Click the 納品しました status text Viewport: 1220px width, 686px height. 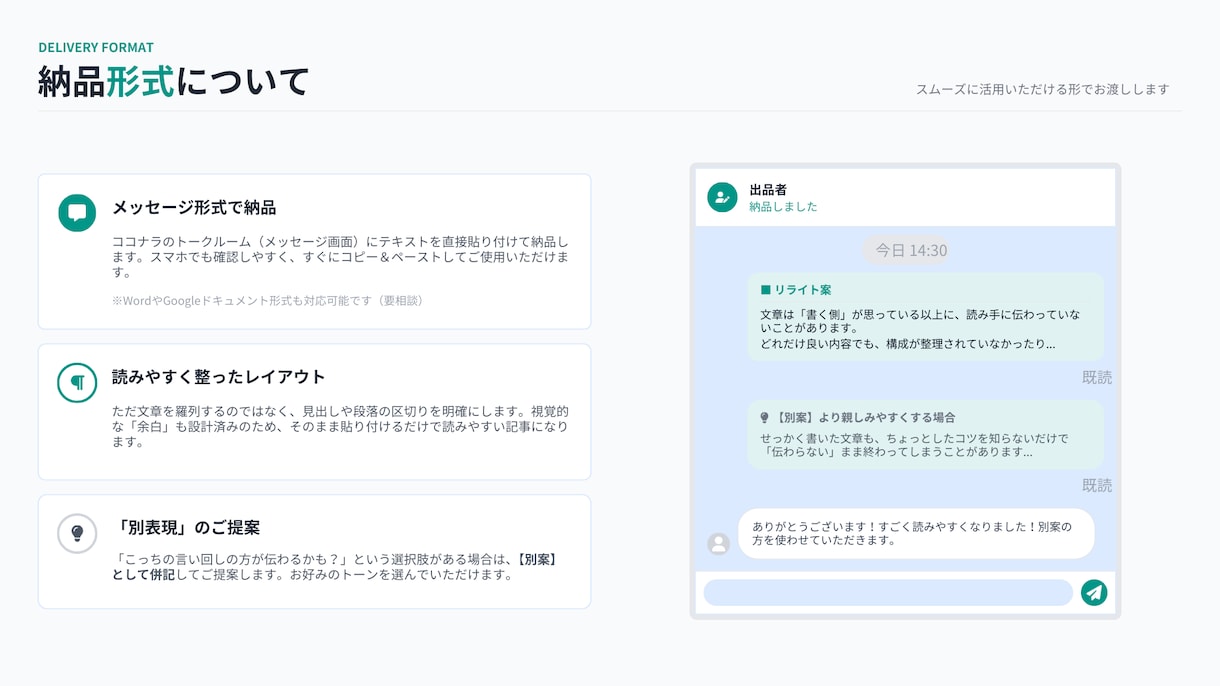(x=783, y=207)
